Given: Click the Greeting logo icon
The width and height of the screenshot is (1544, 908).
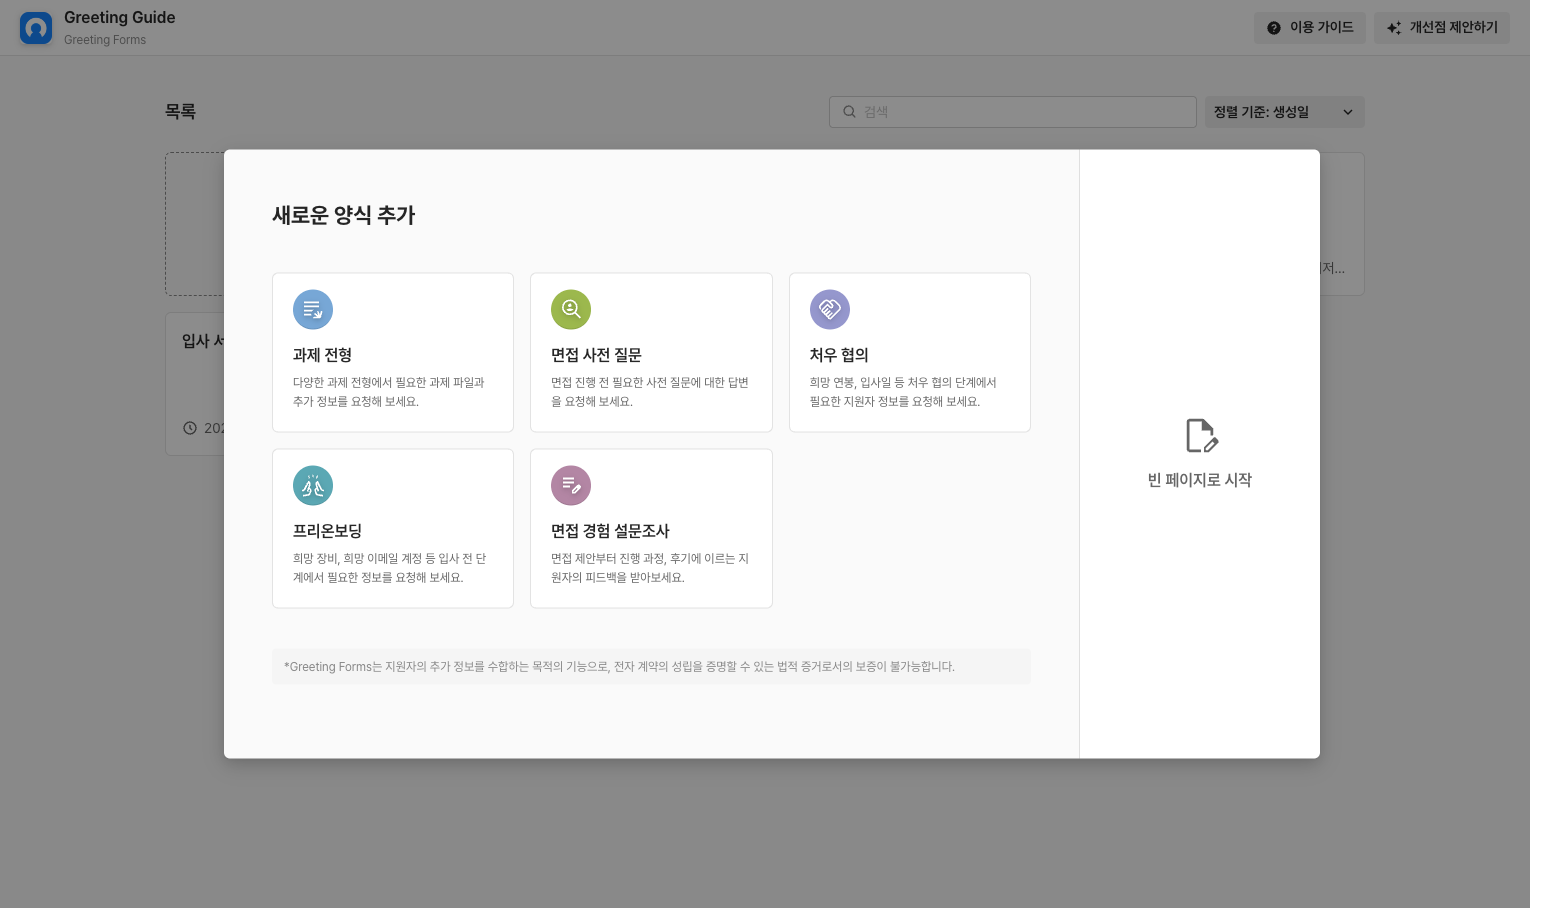Looking at the screenshot, I should click(x=36, y=28).
